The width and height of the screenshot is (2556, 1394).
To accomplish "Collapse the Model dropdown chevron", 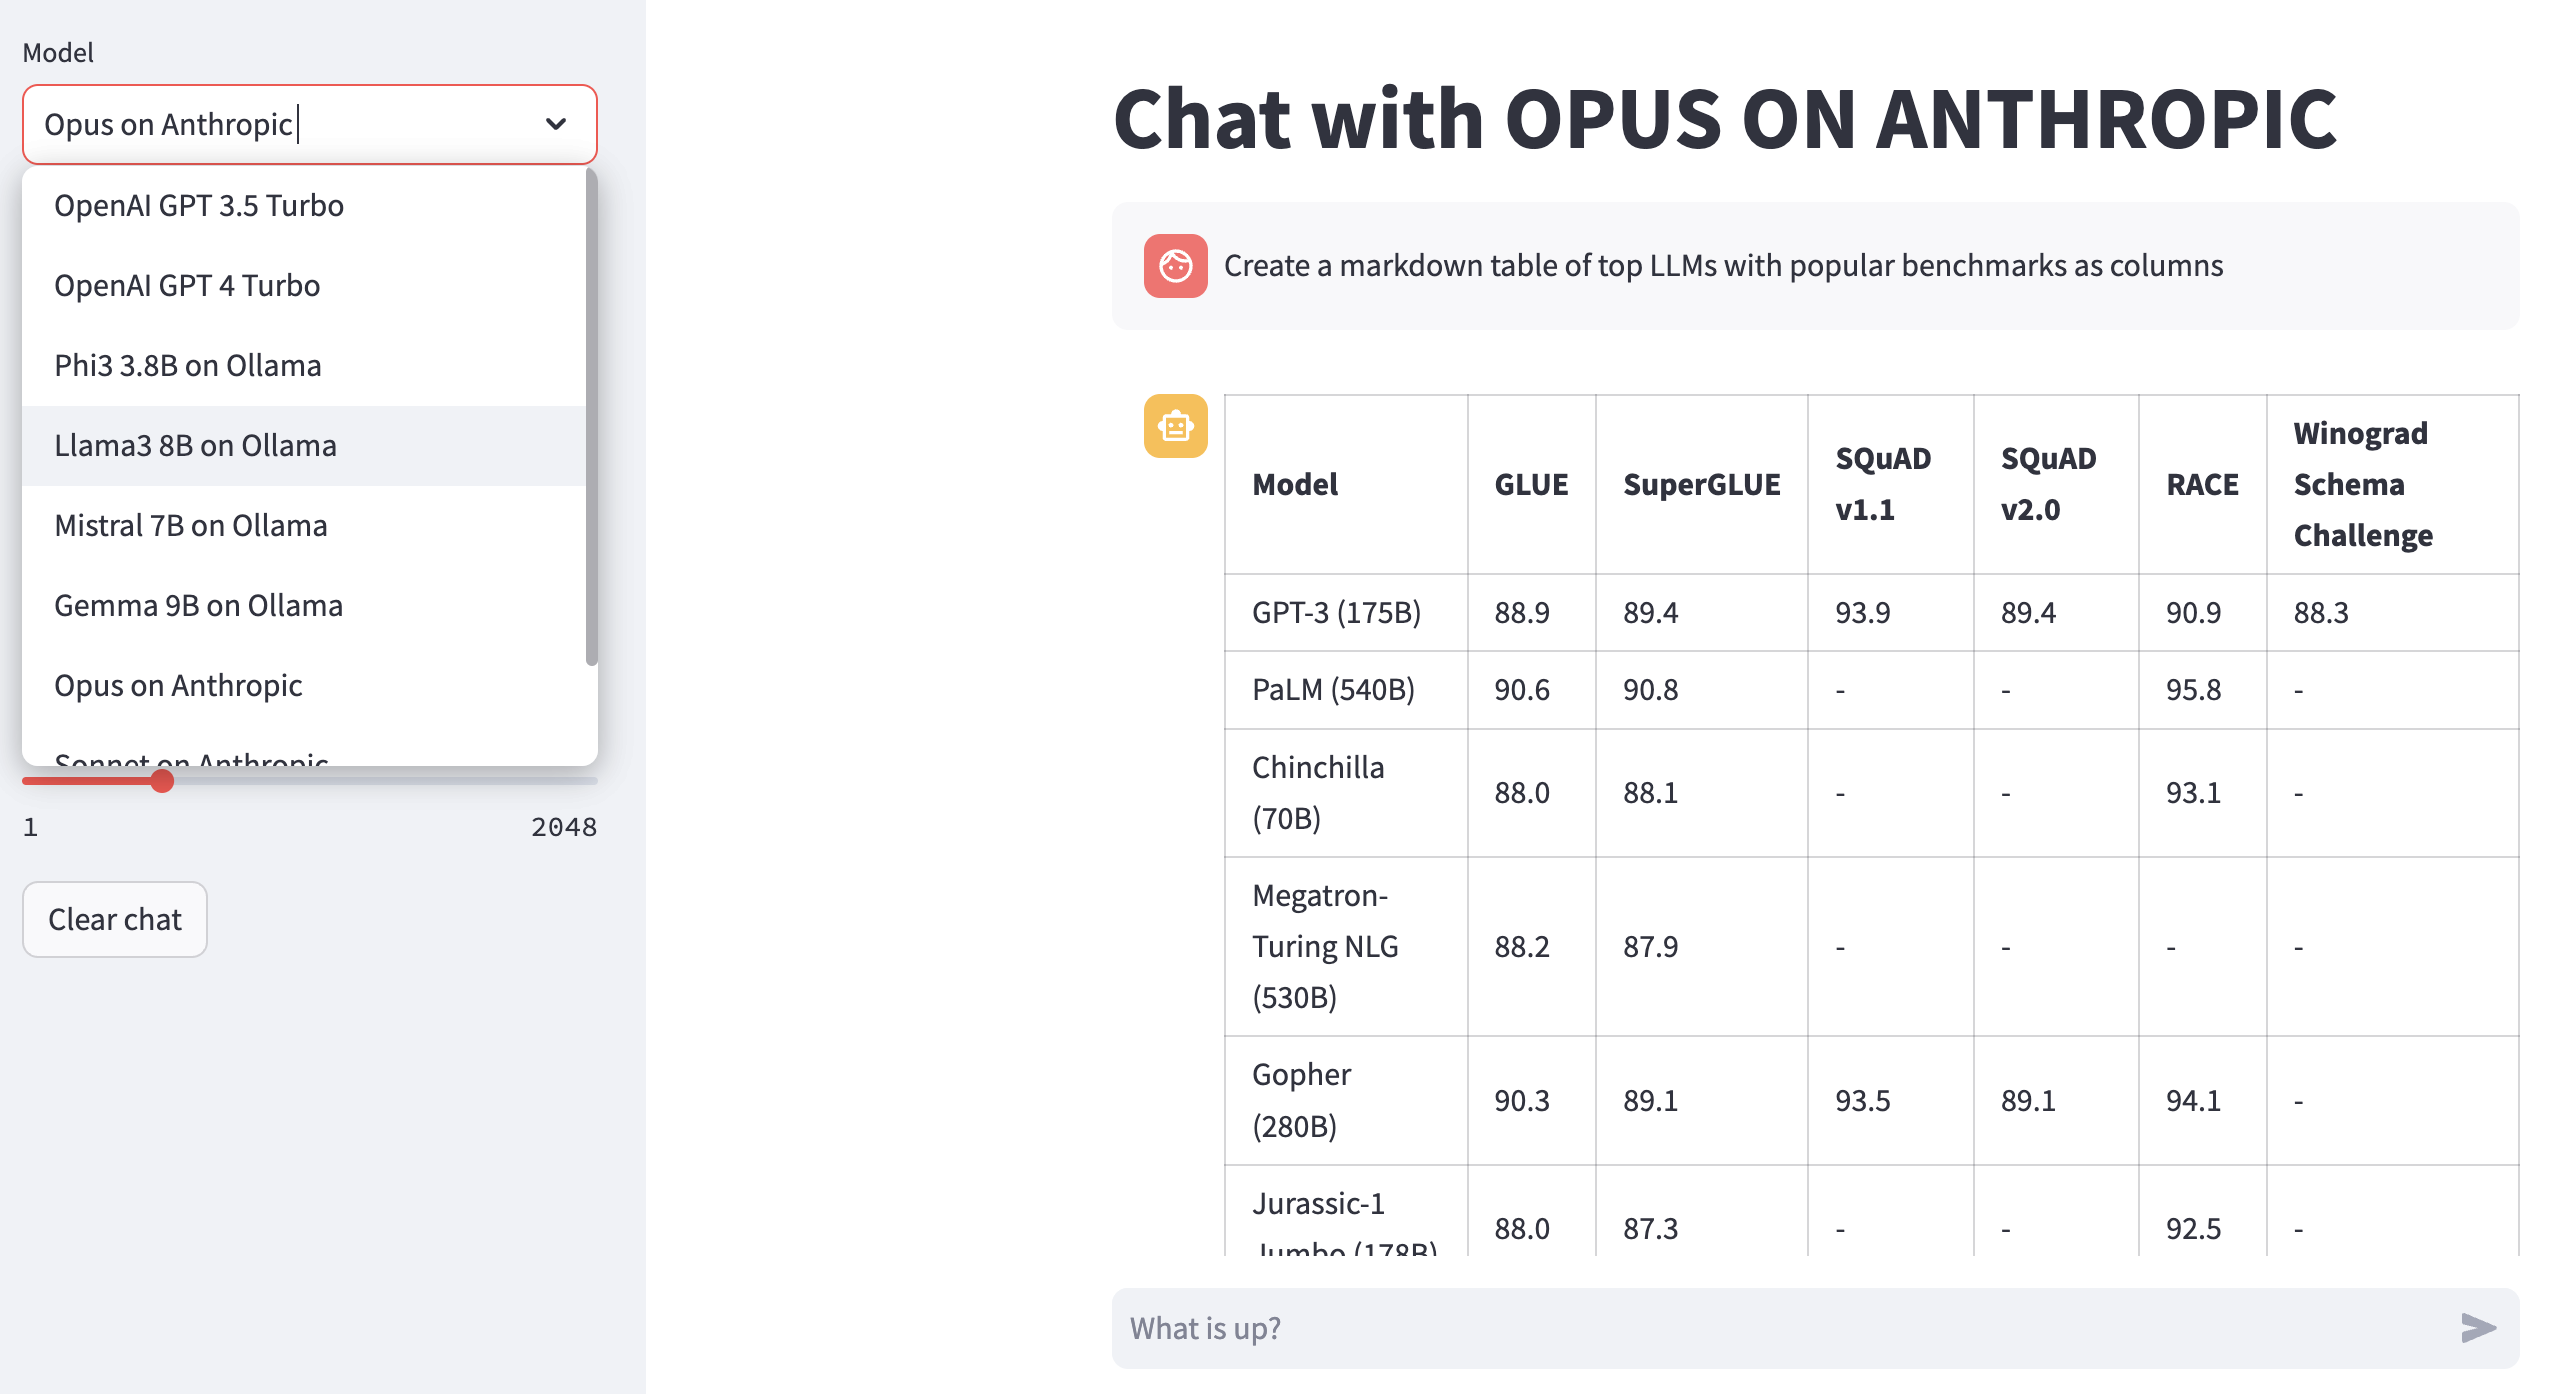I will 556,124.
